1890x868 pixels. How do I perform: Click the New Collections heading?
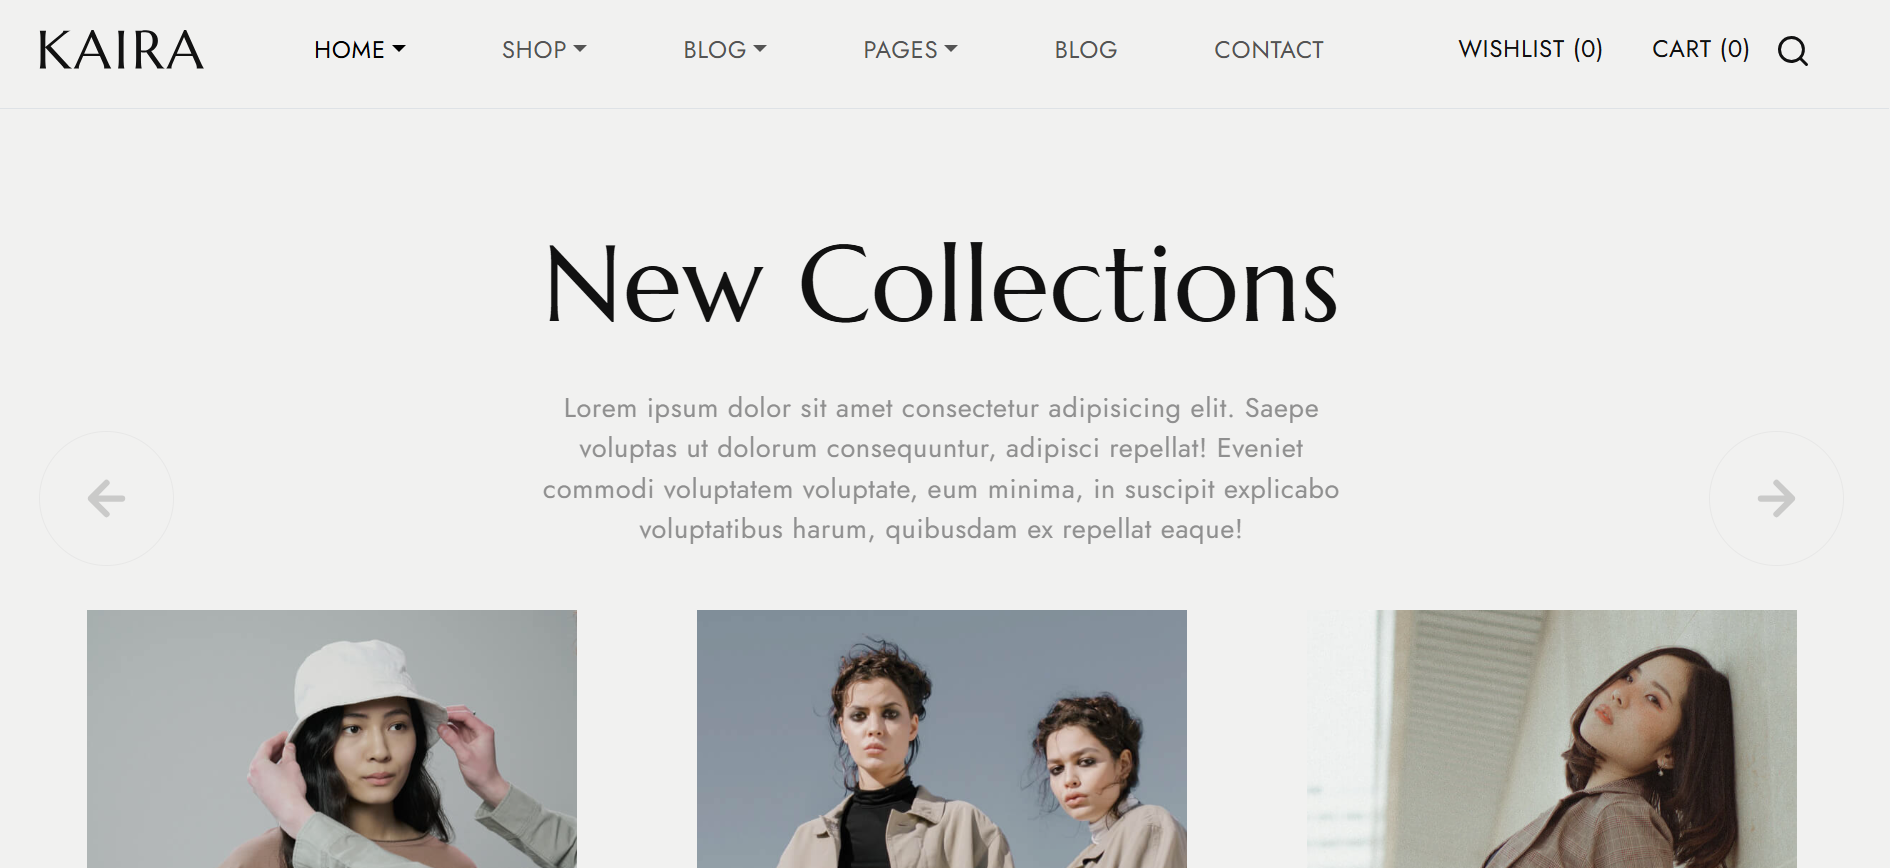941,285
